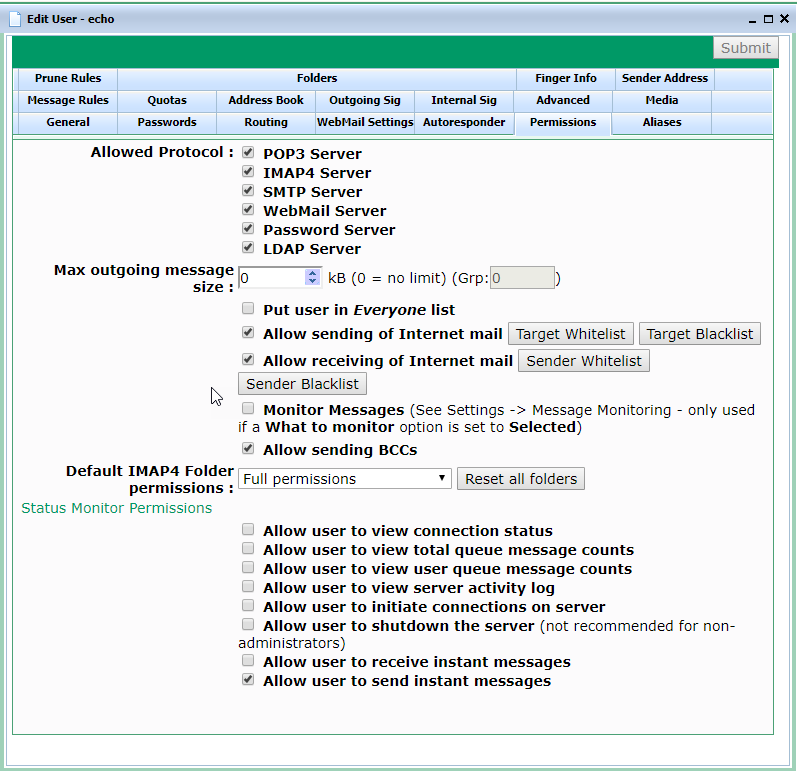Enable Allow user to view server activity log
797x771 pixels.
[248, 586]
